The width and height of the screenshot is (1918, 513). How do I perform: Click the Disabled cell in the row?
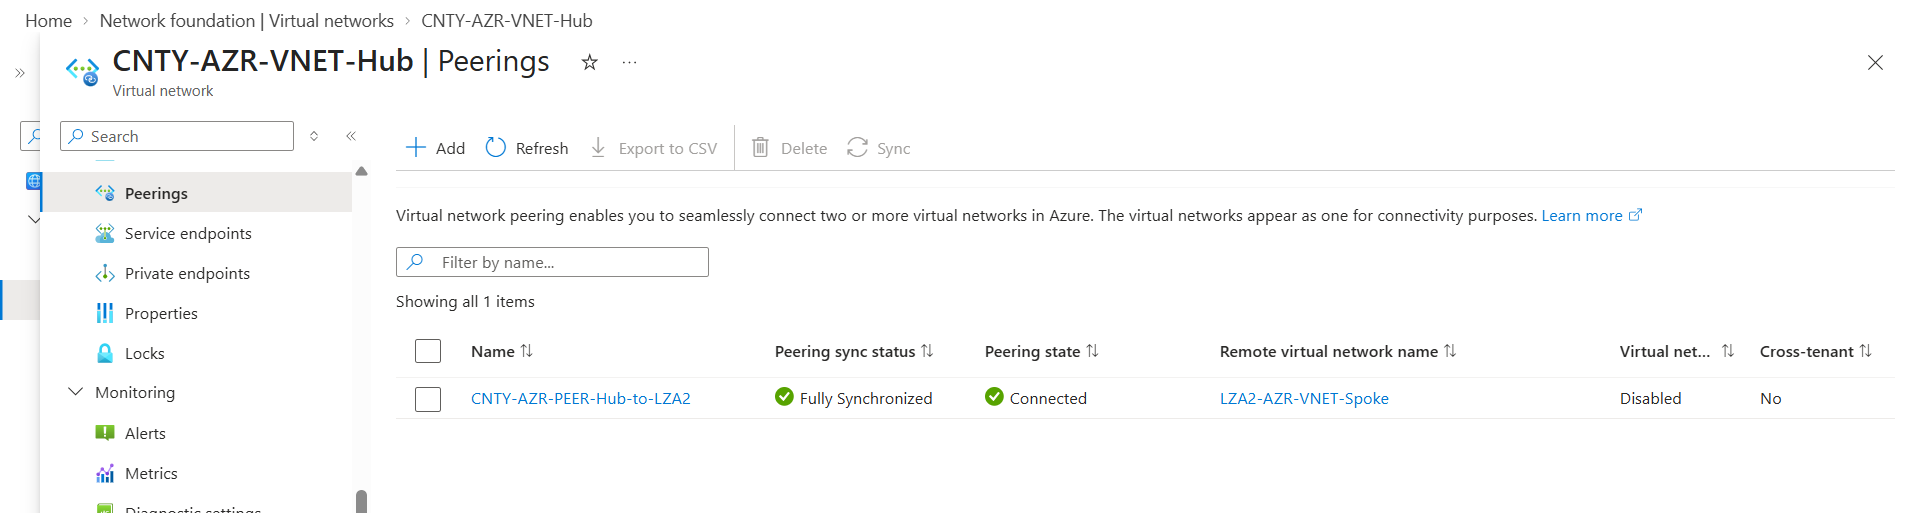click(x=1651, y=398)
